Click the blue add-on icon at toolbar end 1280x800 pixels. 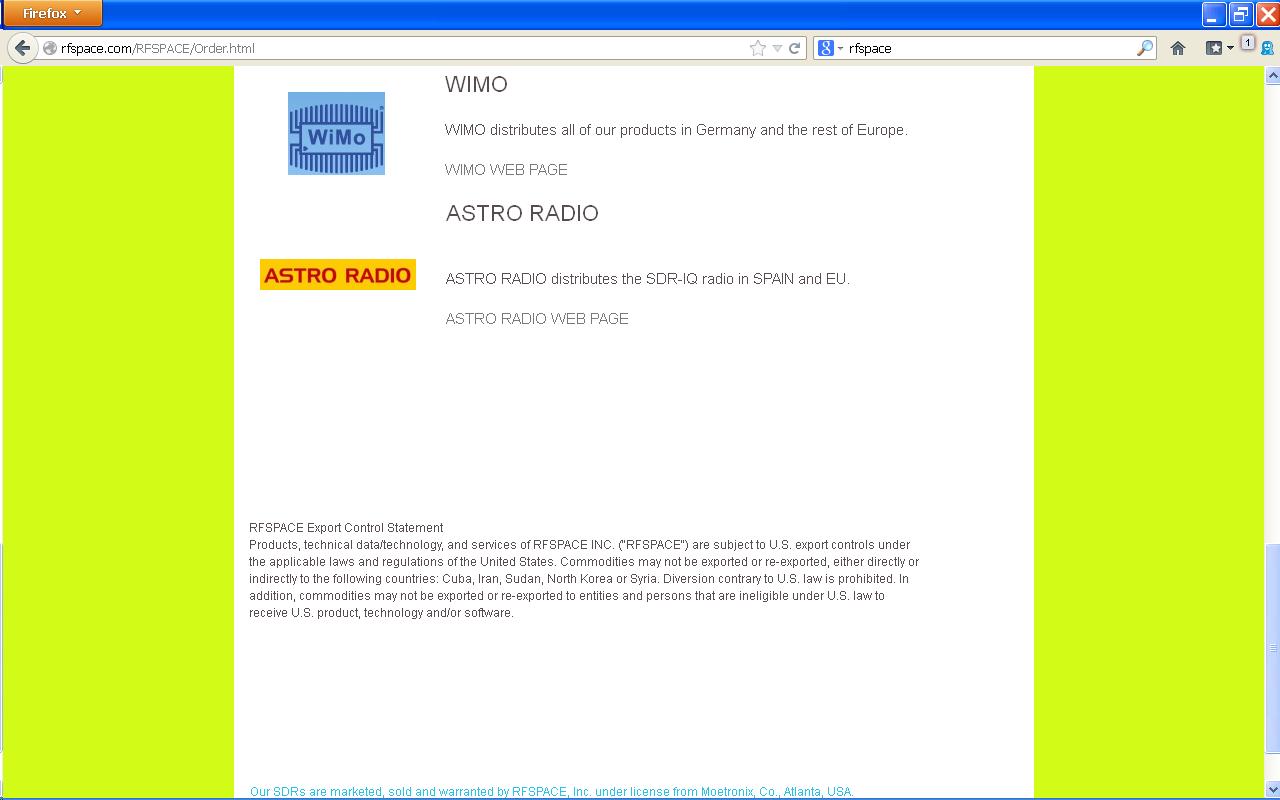tap(1267, 48)
